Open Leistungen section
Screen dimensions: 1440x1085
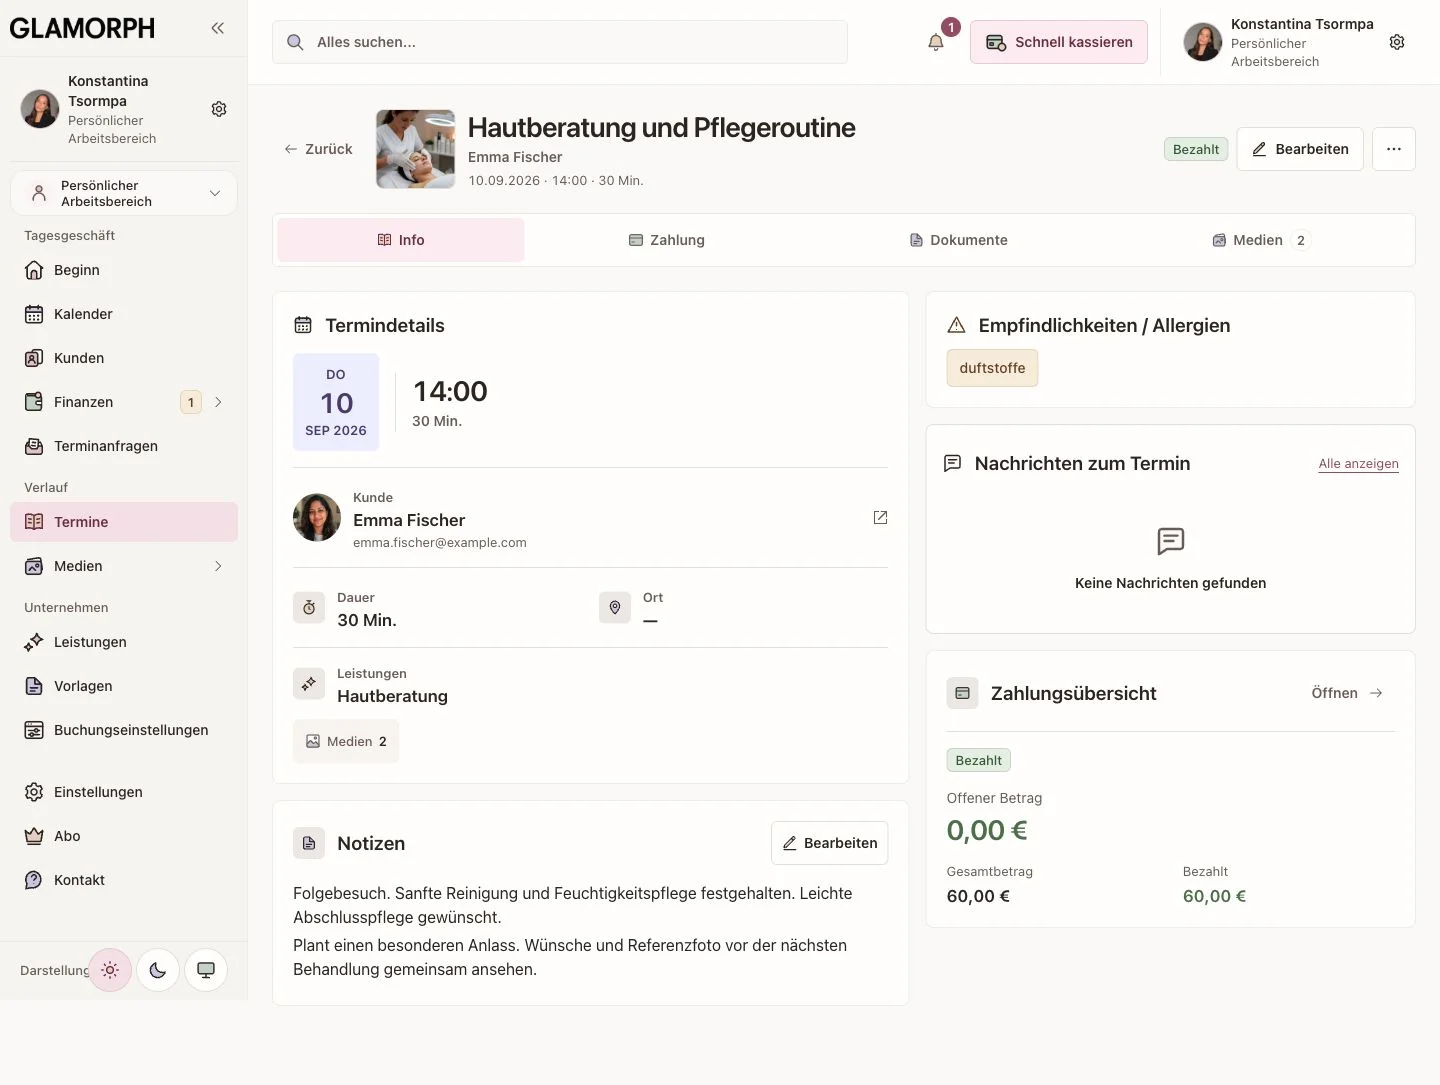tap(124, 642)
